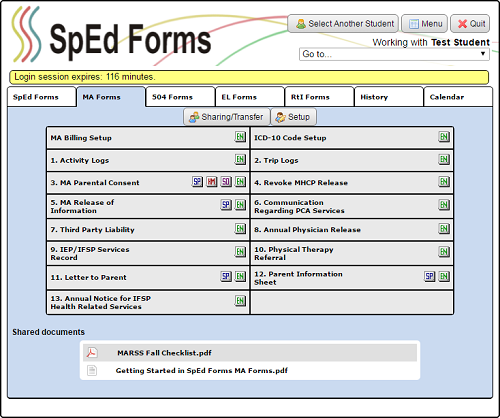The width and height of the screenshot is (500, 418).
Task: Open English version of MA Release of Information
Action: (240, 205)
